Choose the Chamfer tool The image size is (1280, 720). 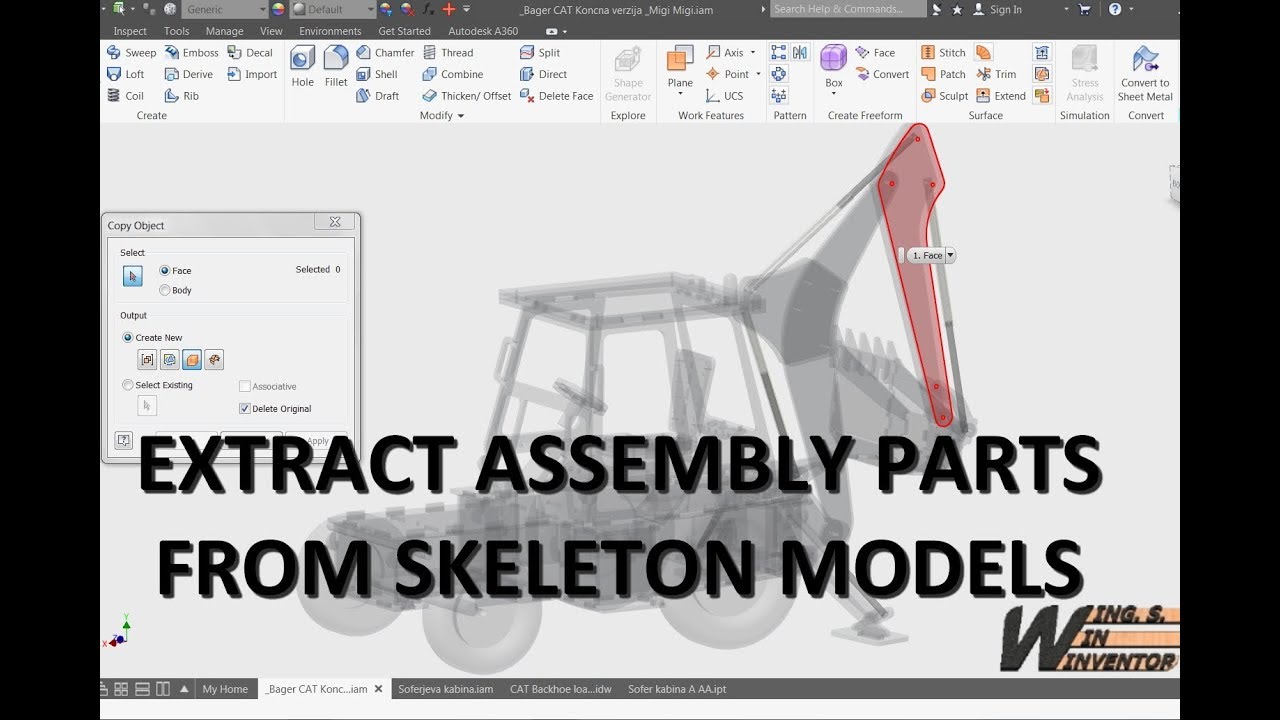[385, 53]
